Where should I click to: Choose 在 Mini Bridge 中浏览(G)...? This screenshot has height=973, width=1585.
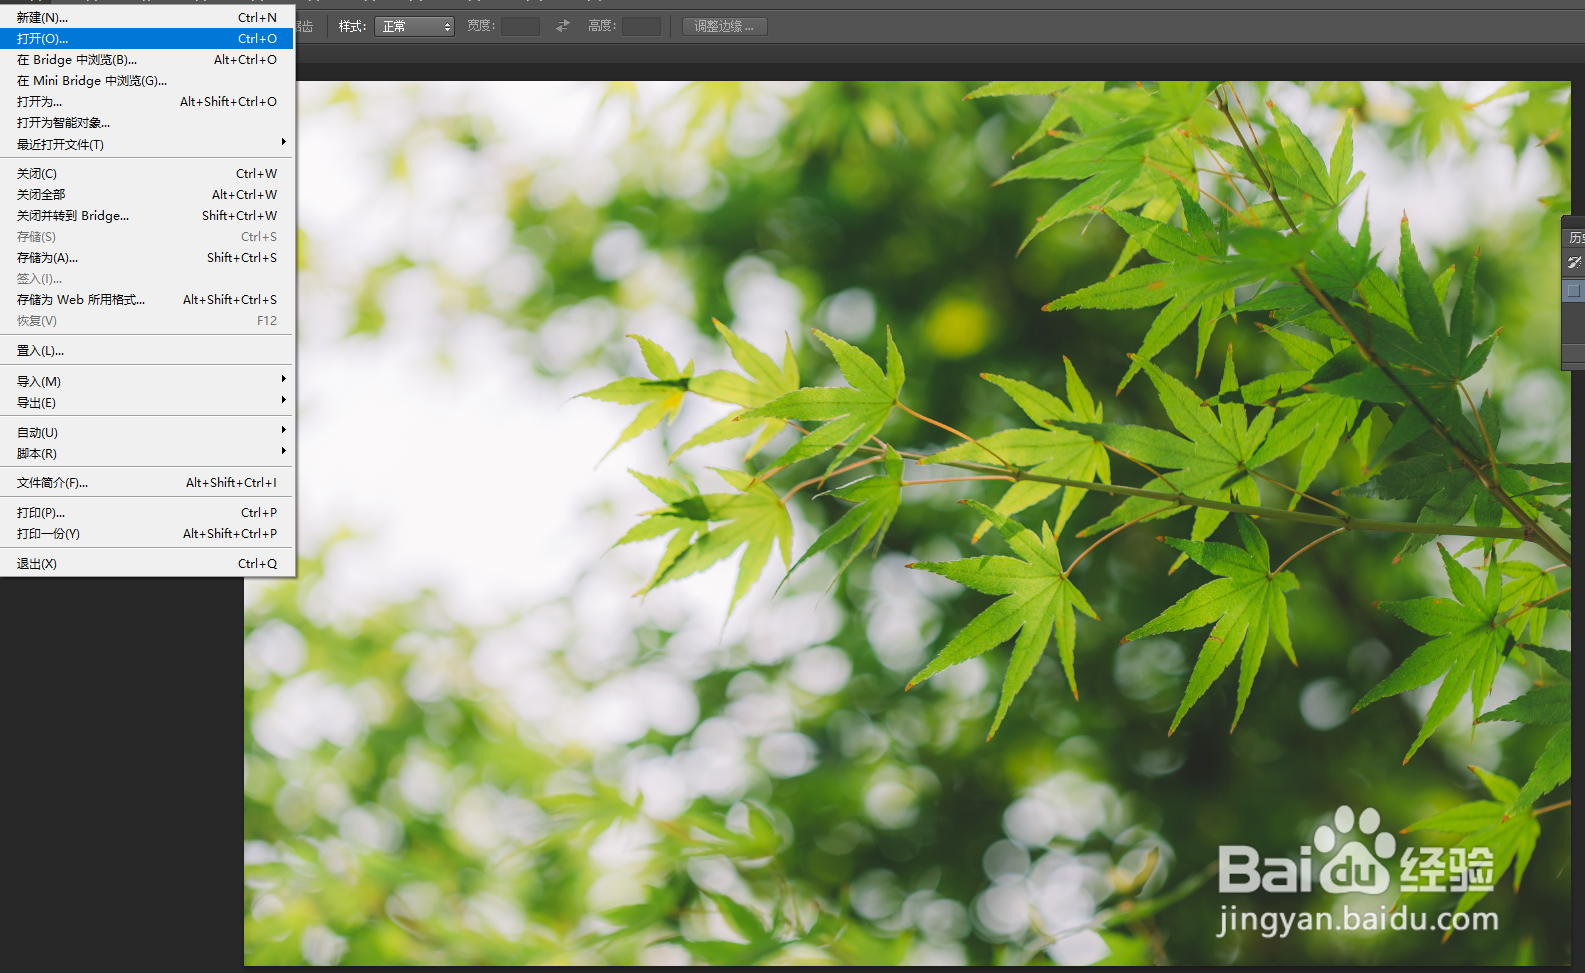(x=147, y=80)
